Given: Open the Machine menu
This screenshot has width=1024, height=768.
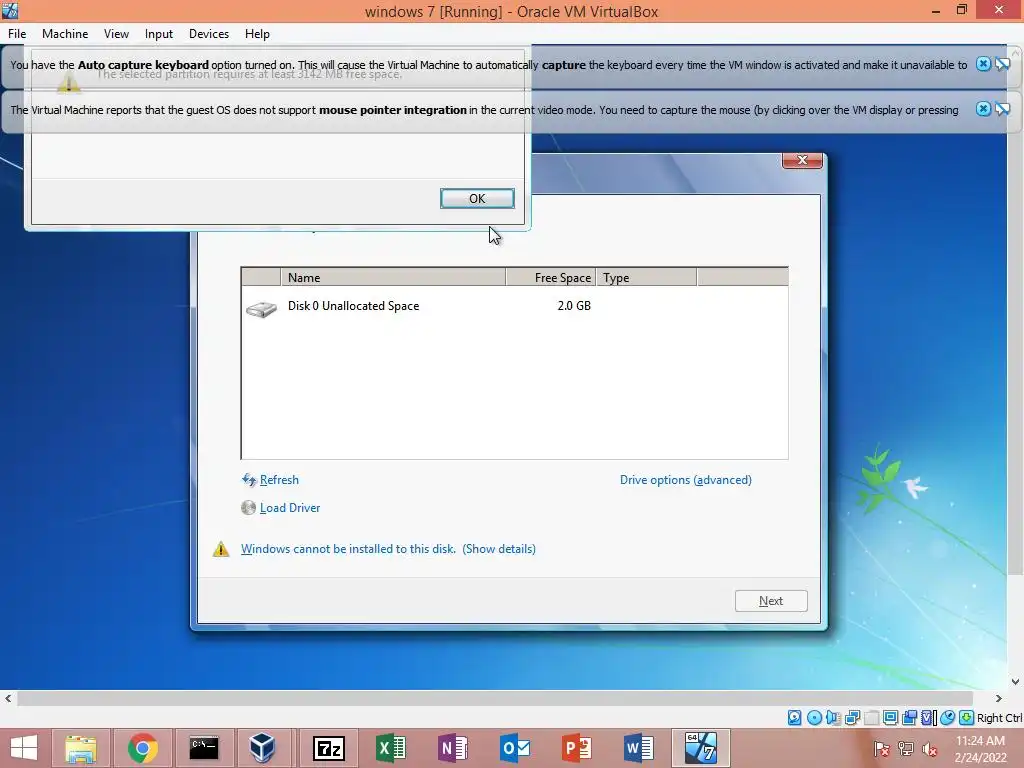Looking at the screenshot, I should pos(65,34).
